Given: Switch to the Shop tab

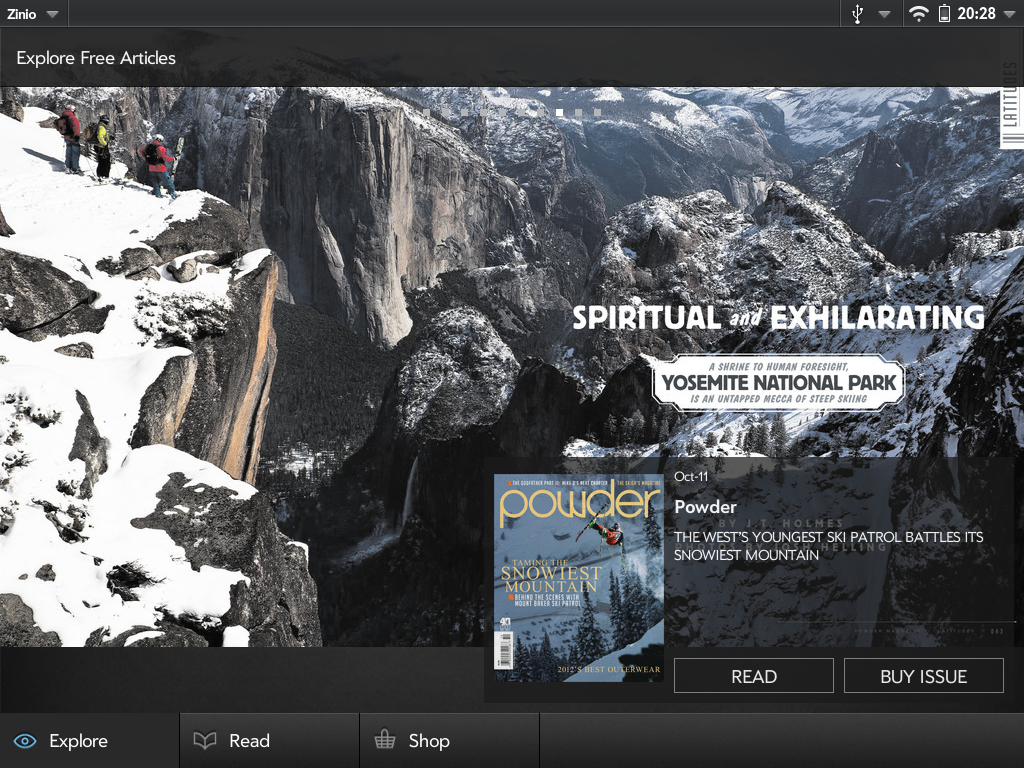Looking at the screenshot, I should [x=449, y=741].
